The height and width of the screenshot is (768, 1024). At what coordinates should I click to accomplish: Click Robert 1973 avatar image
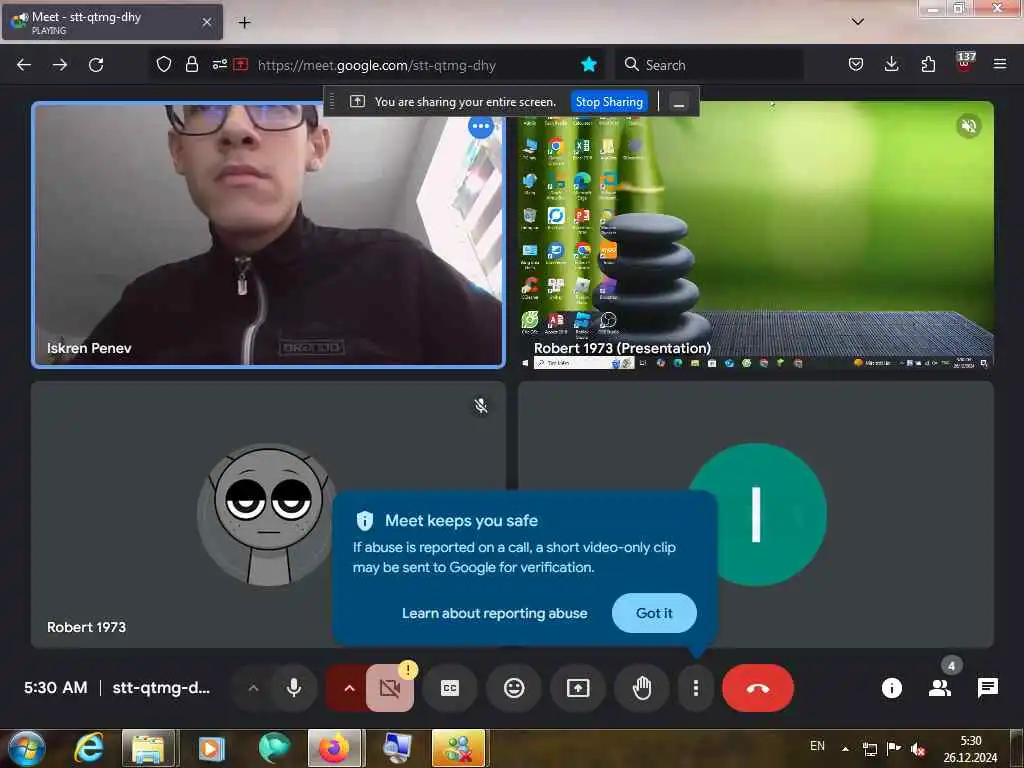tap(268, 515)
